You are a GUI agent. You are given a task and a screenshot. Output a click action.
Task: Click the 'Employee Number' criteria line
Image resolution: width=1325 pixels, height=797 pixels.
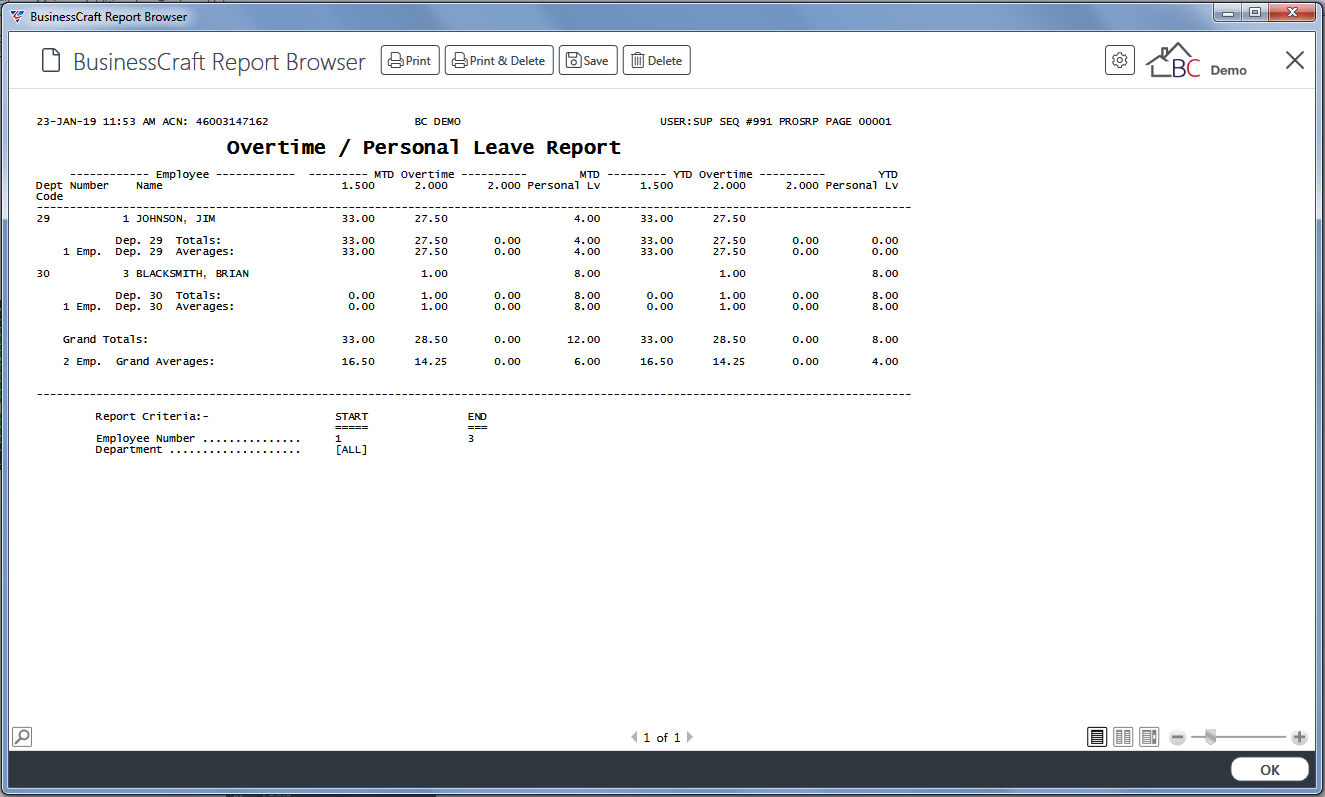285,438
